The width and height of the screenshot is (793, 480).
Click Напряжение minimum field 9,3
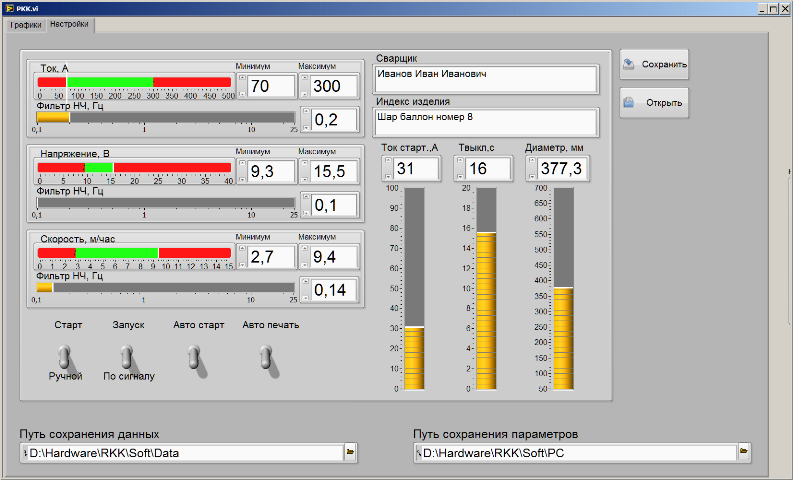[x=271, y=171]
